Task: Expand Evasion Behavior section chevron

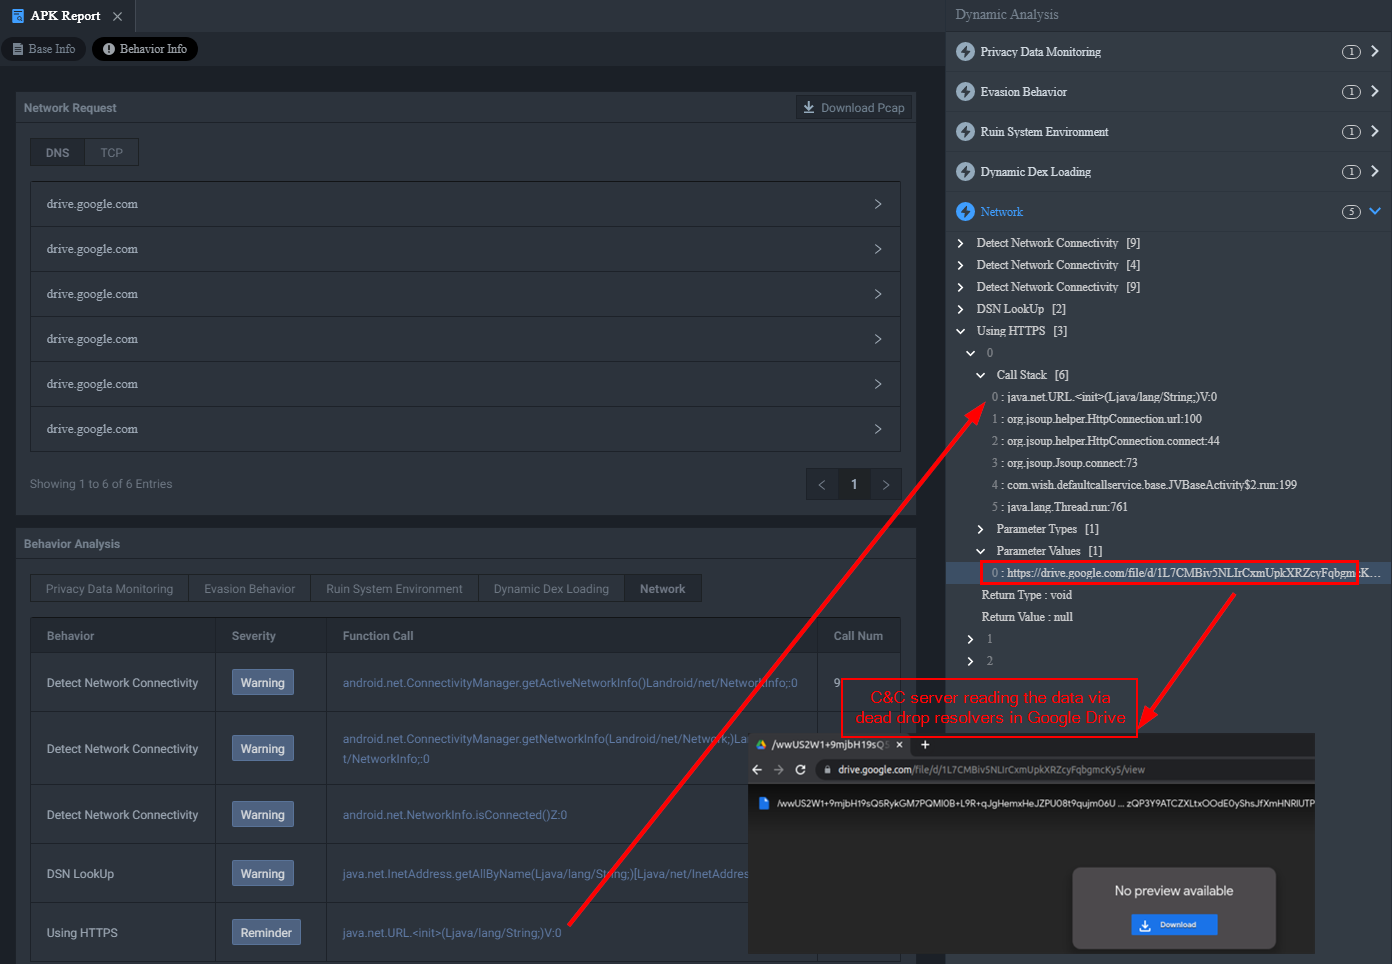Action: coord(1375,91)
